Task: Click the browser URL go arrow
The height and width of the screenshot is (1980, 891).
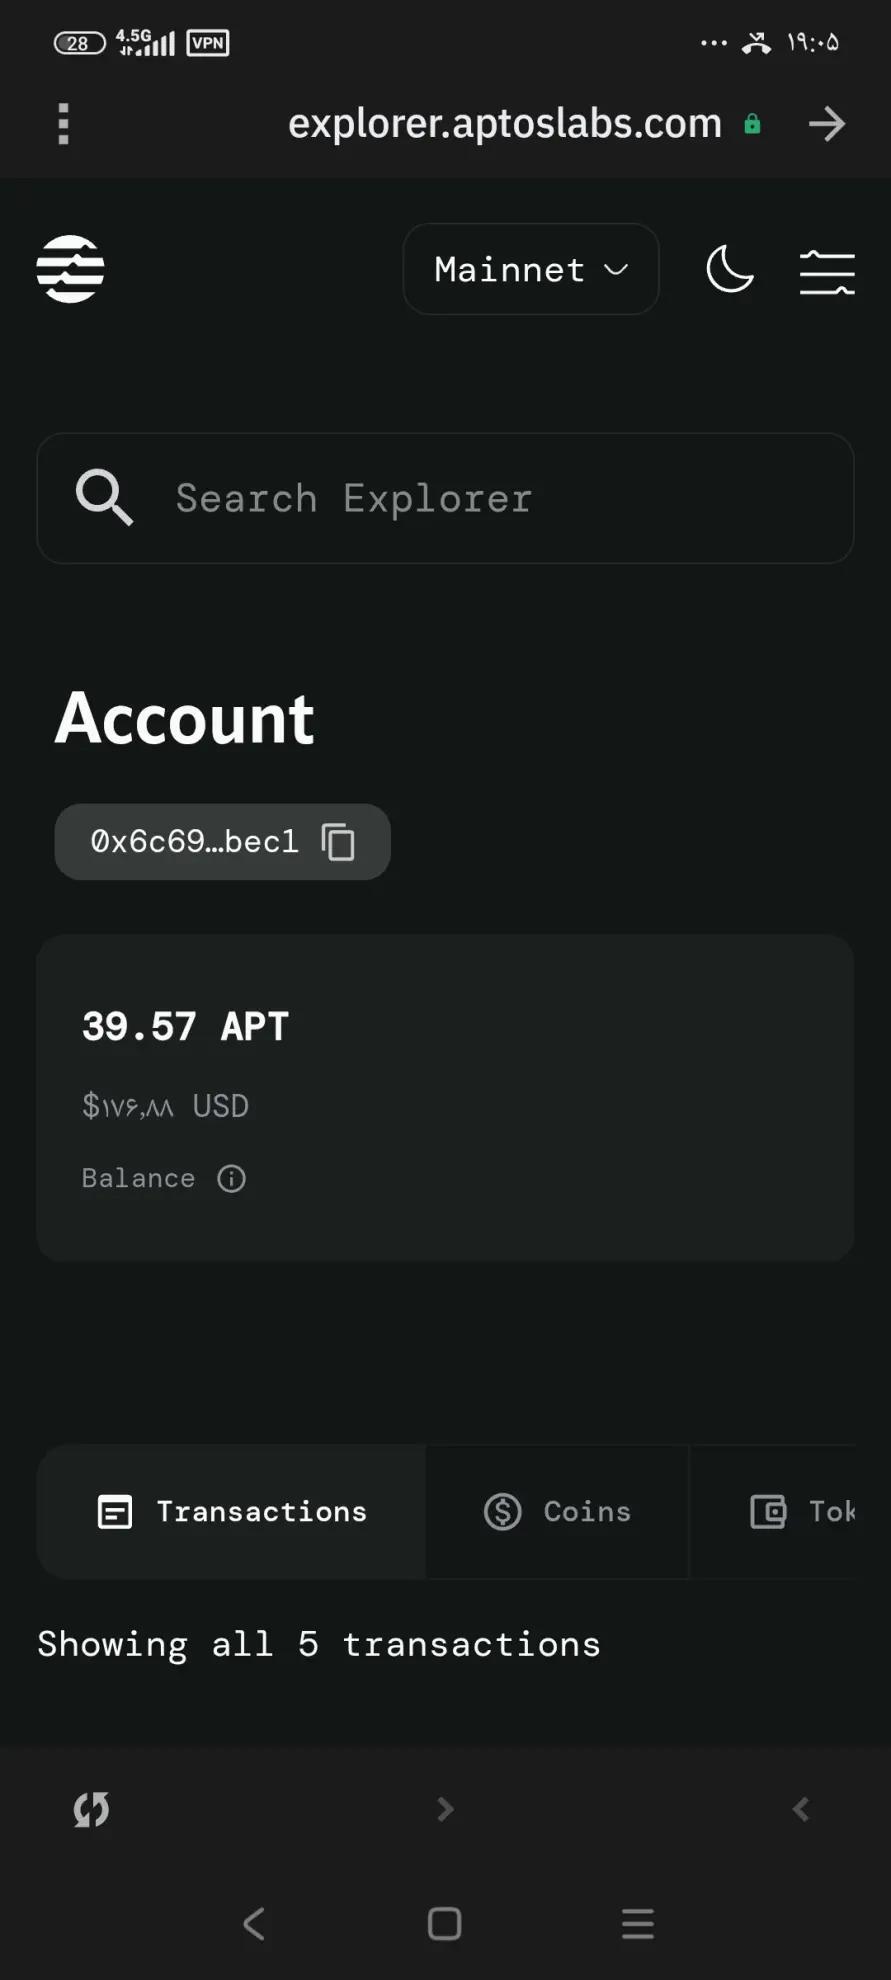Action: 826,124
